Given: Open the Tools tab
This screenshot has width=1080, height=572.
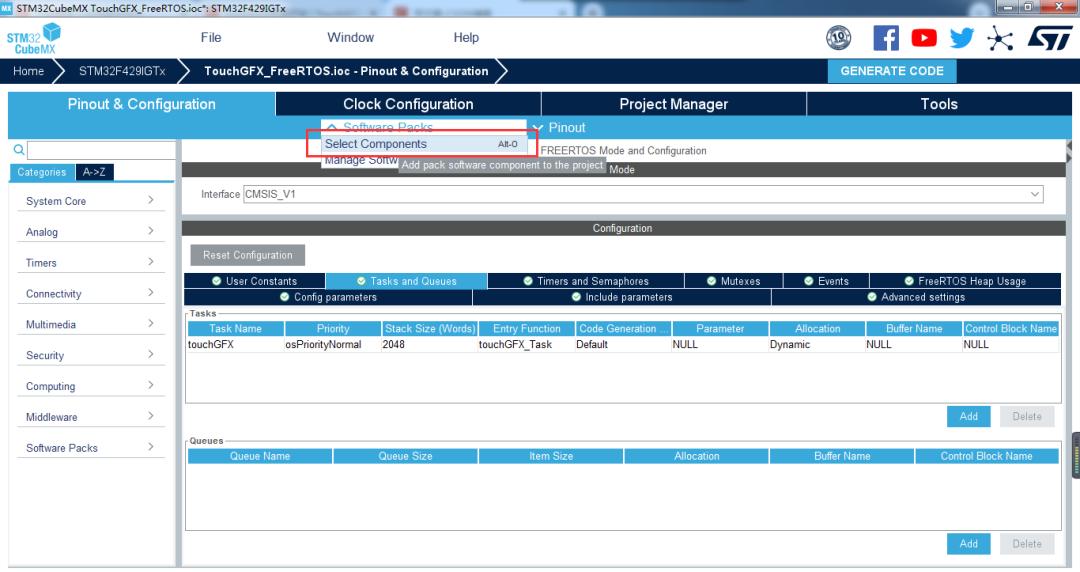Looking at the screenshot, I should (939, 104).
